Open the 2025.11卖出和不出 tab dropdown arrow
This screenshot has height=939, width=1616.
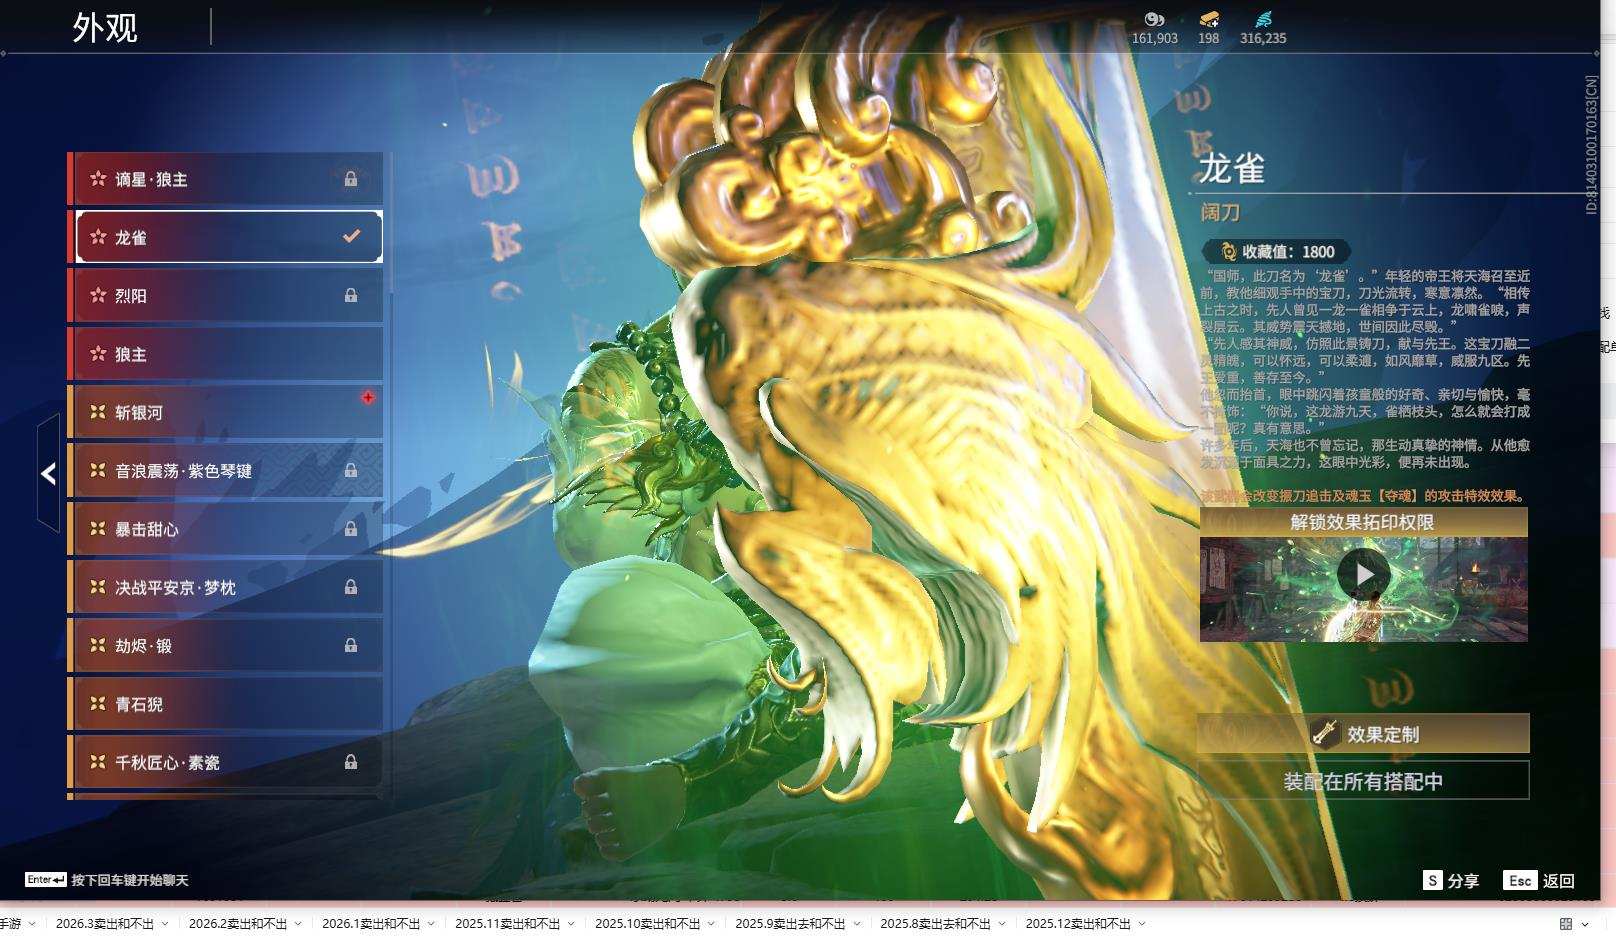(x=571, y=924)
